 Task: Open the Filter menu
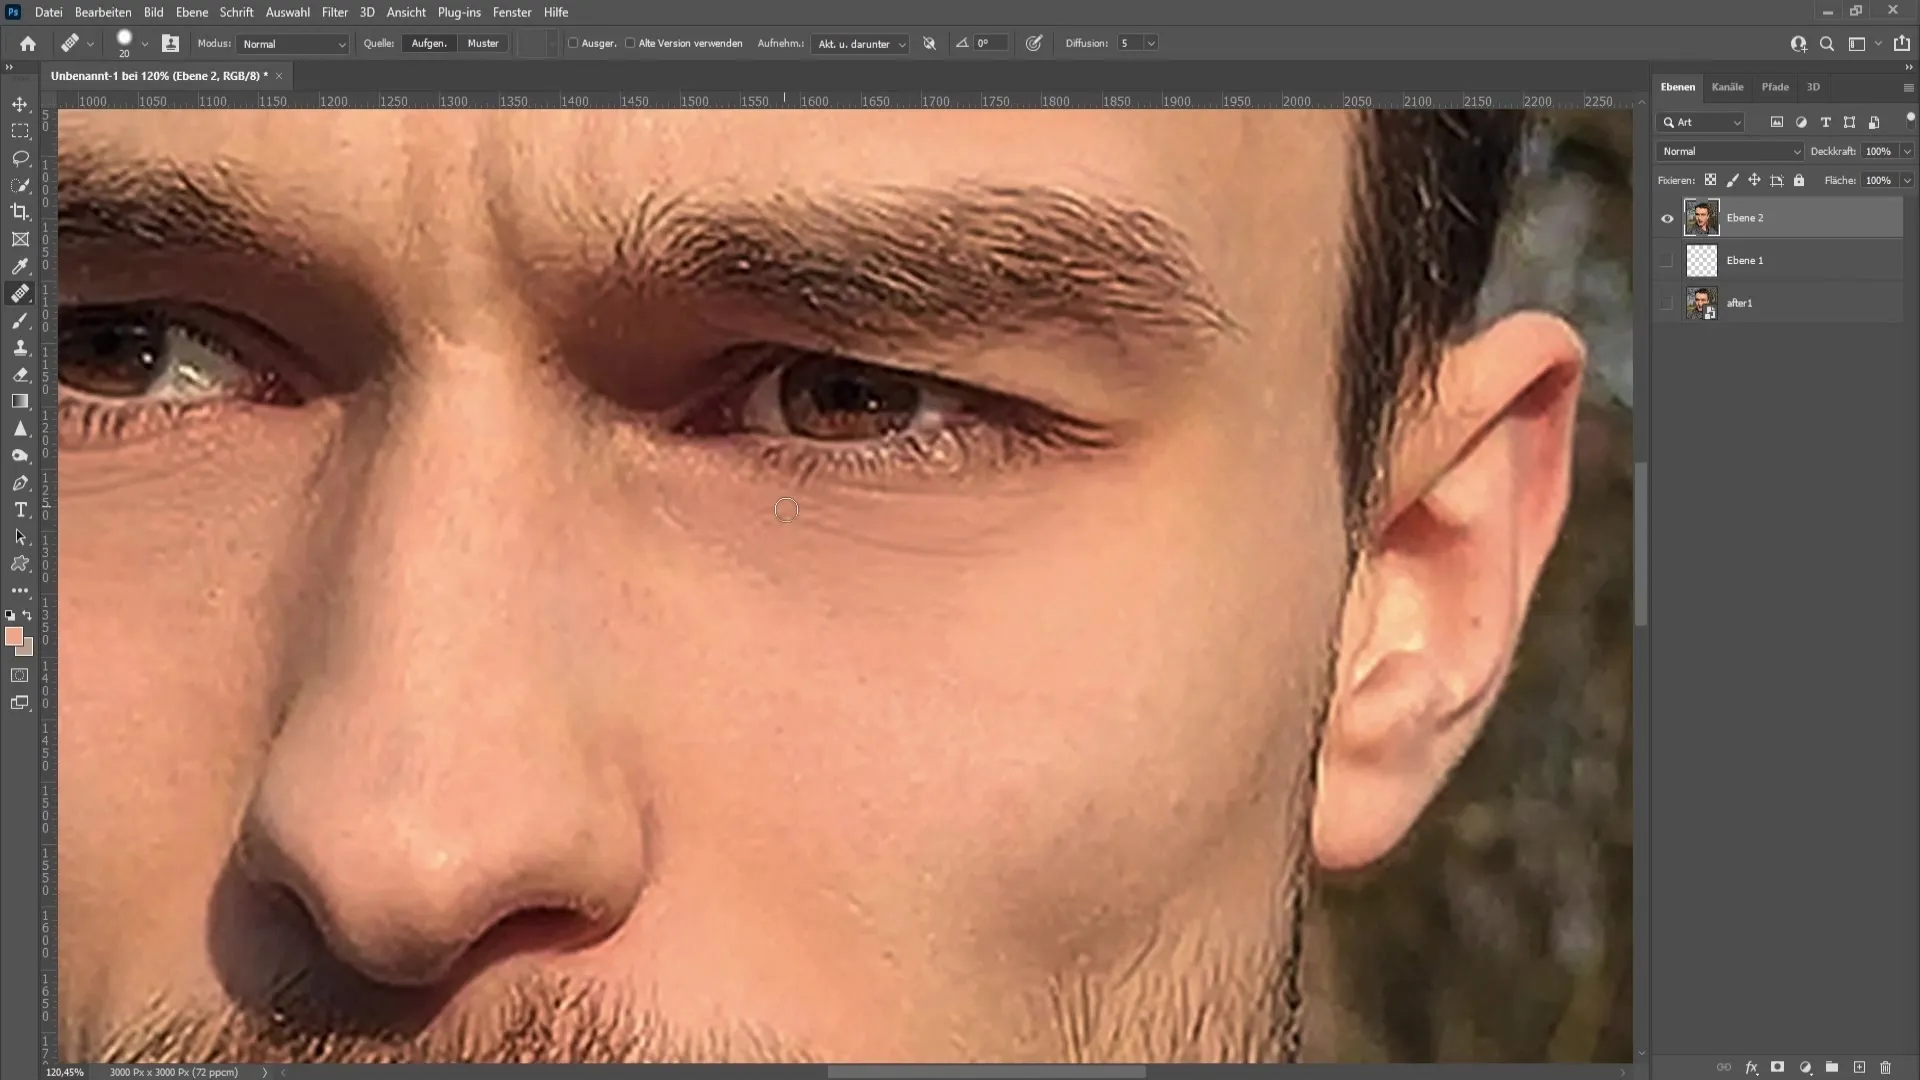334,12
